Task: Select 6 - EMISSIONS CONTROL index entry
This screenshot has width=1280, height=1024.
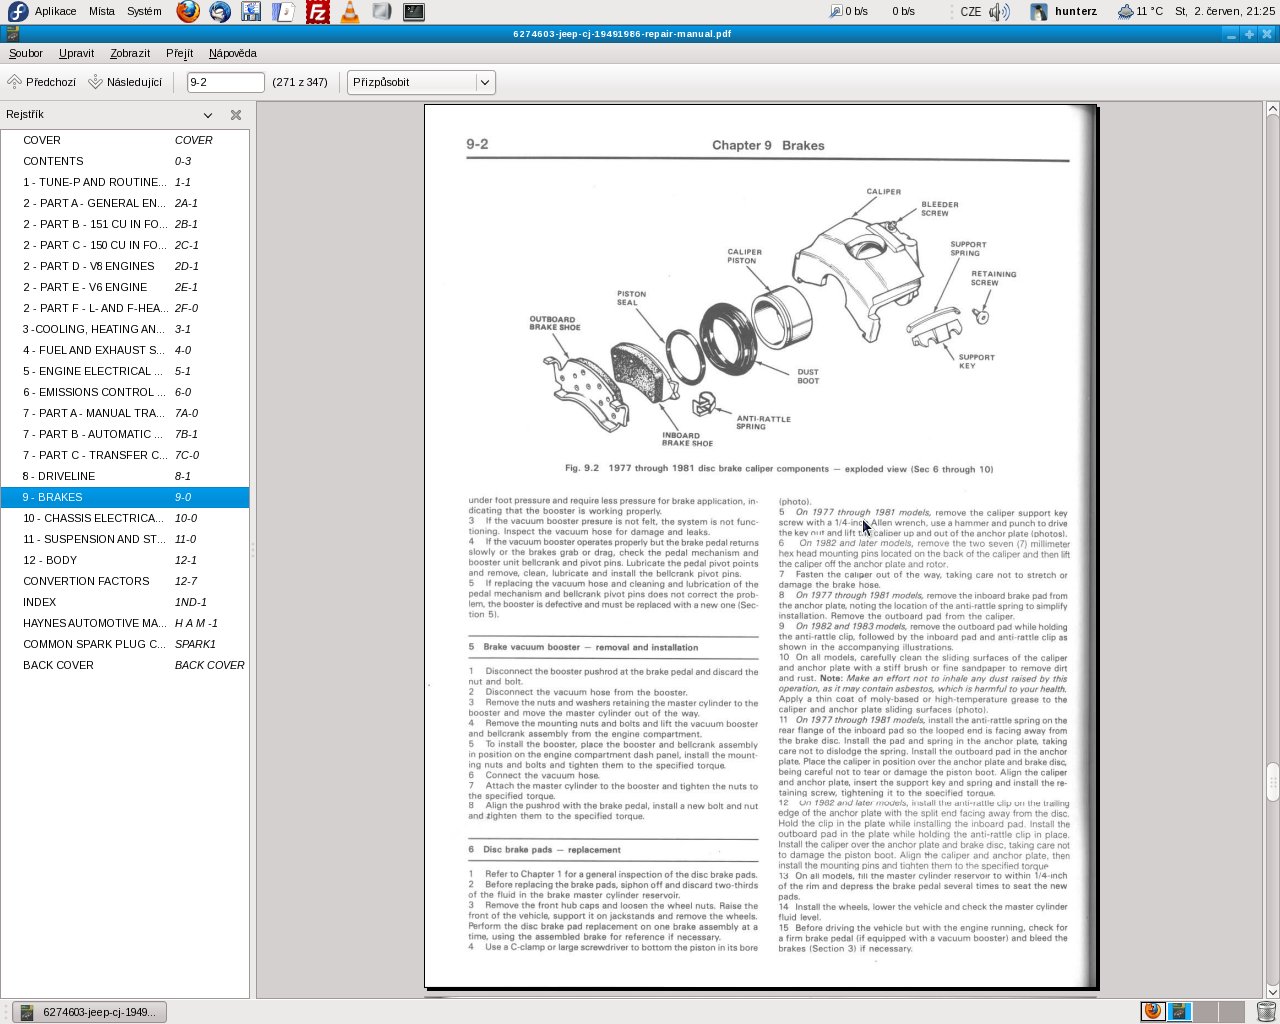Action: 125,392
